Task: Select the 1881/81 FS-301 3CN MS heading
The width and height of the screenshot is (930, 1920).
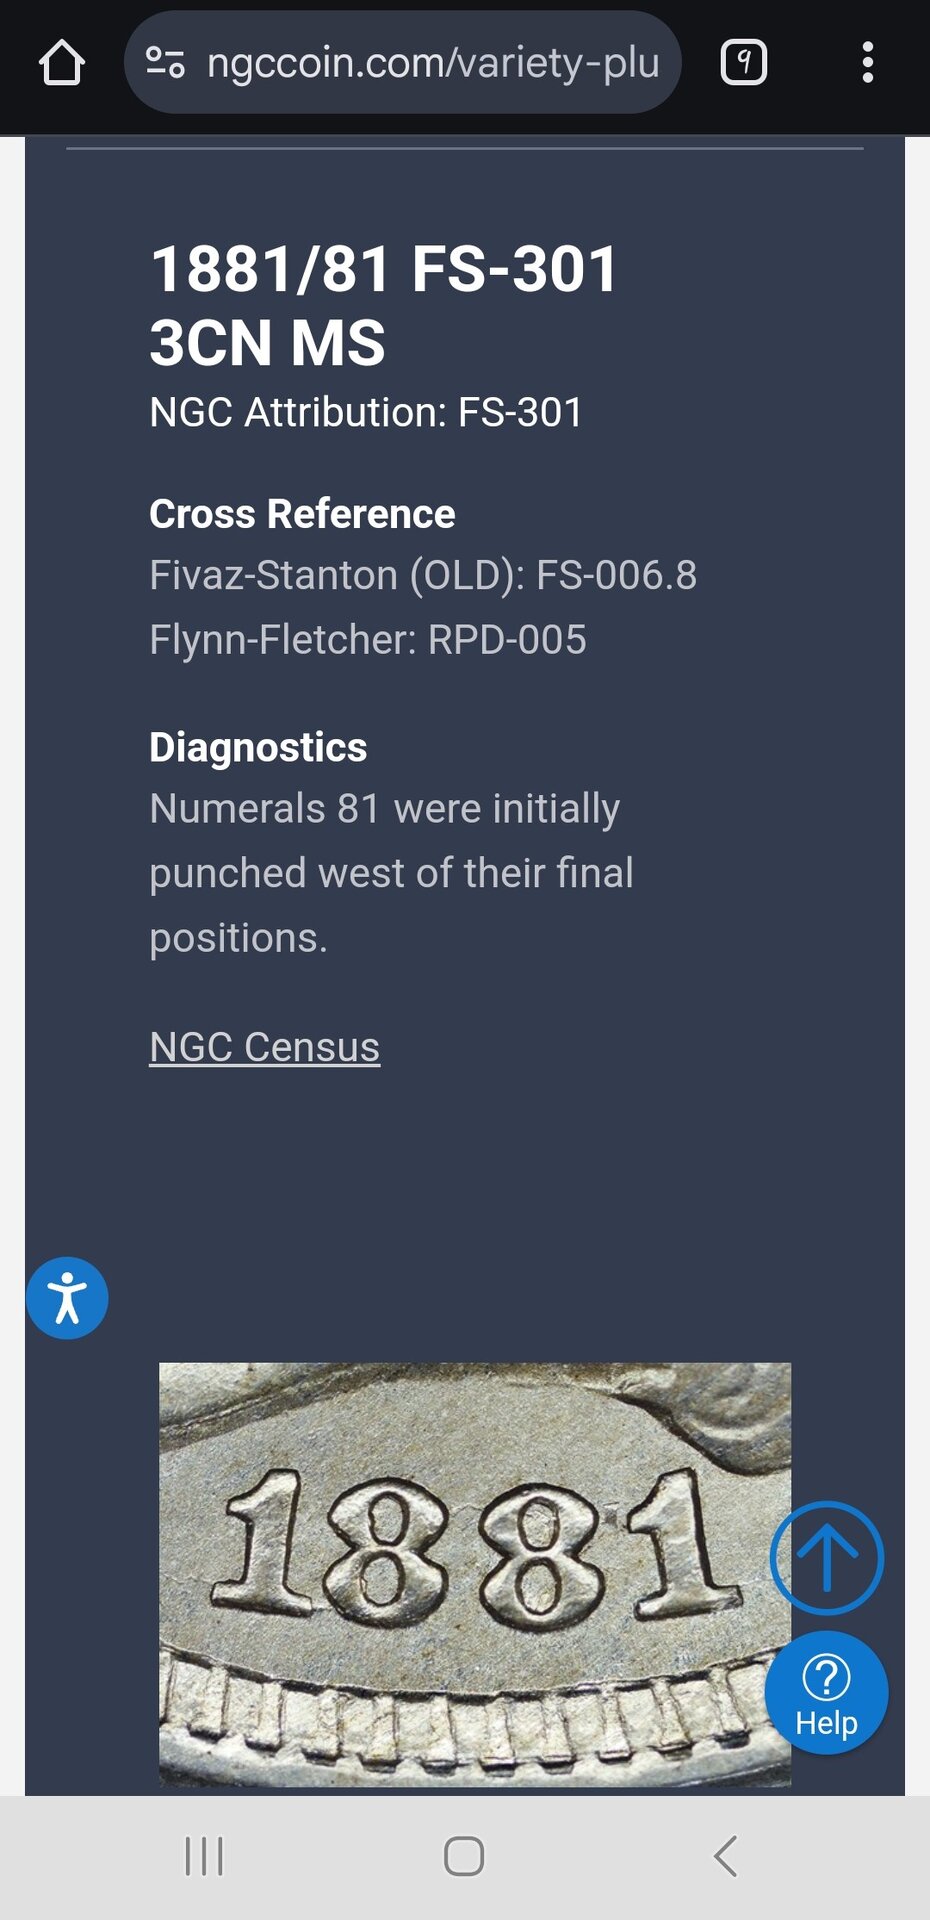Action: tap(384, 306)
